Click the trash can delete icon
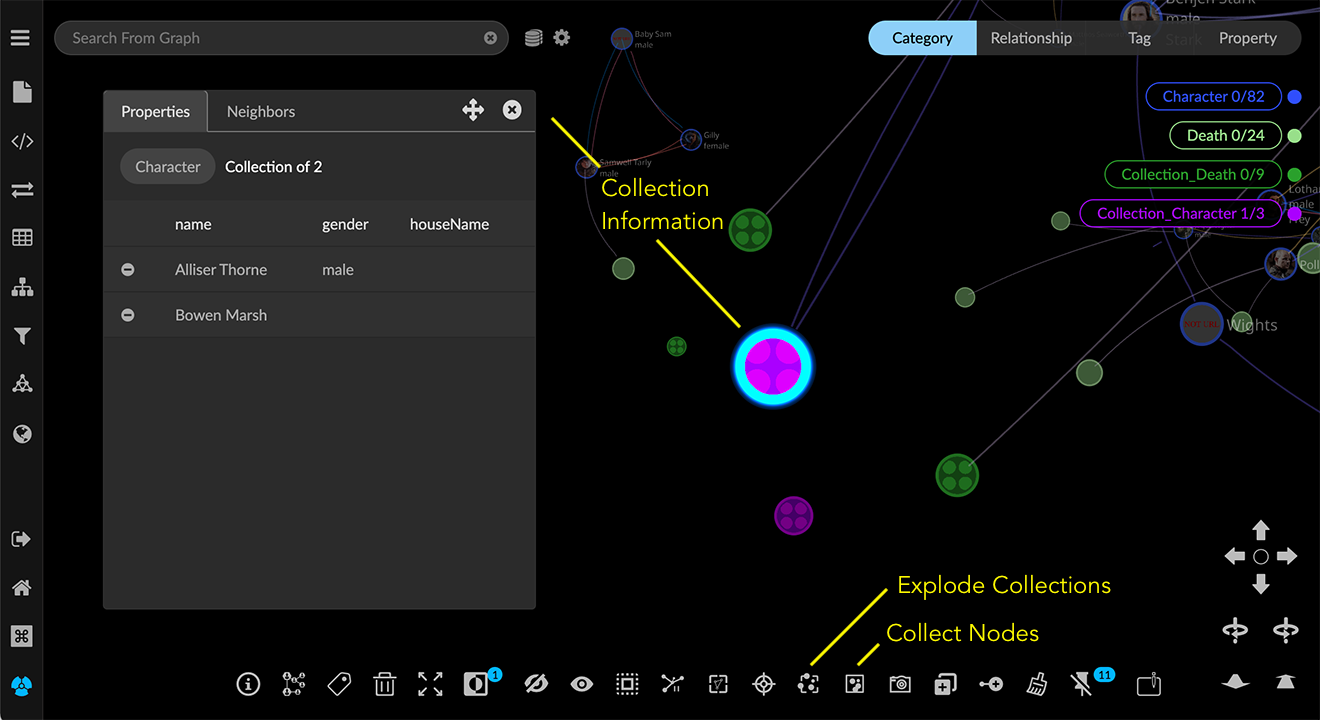Viewport: 1320px width, 720px height. (x=384, y=684)
